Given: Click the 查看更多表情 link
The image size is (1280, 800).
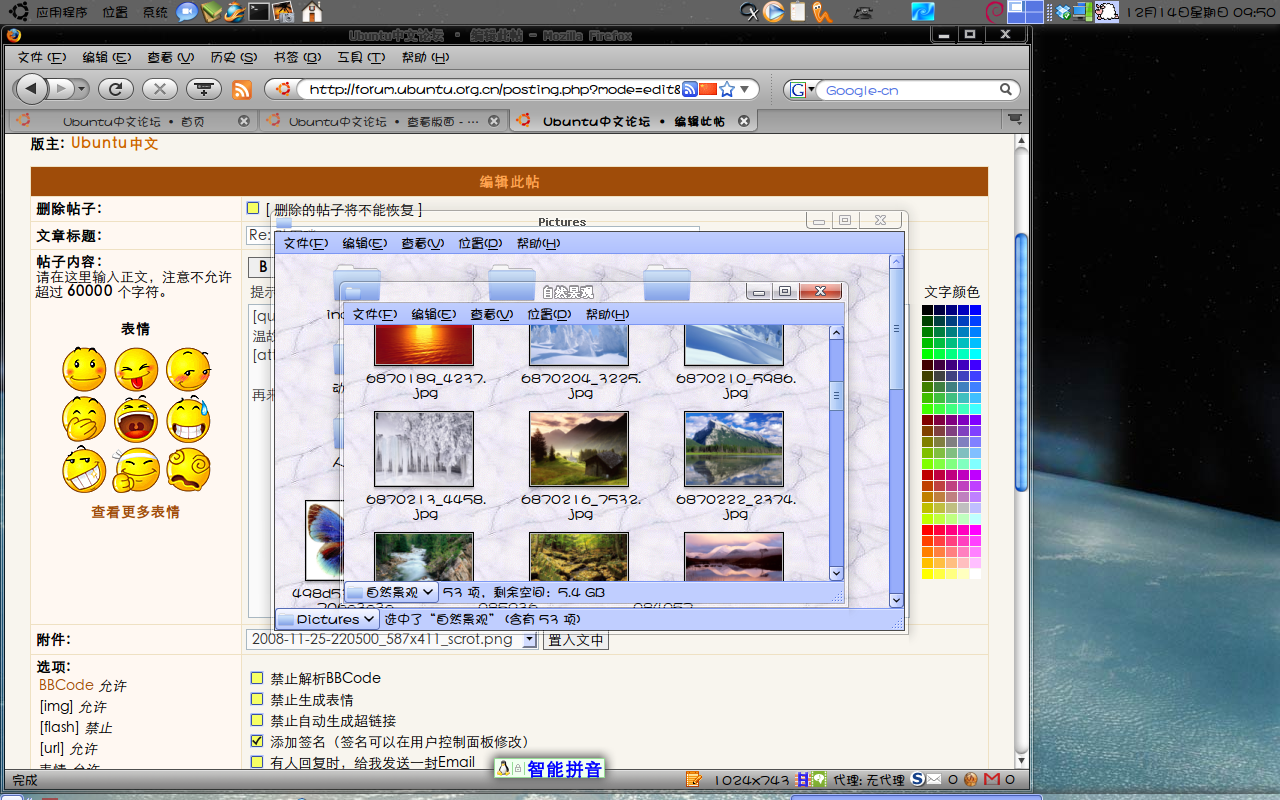Looking at the screenshot, I should click(x=136, y=511).
